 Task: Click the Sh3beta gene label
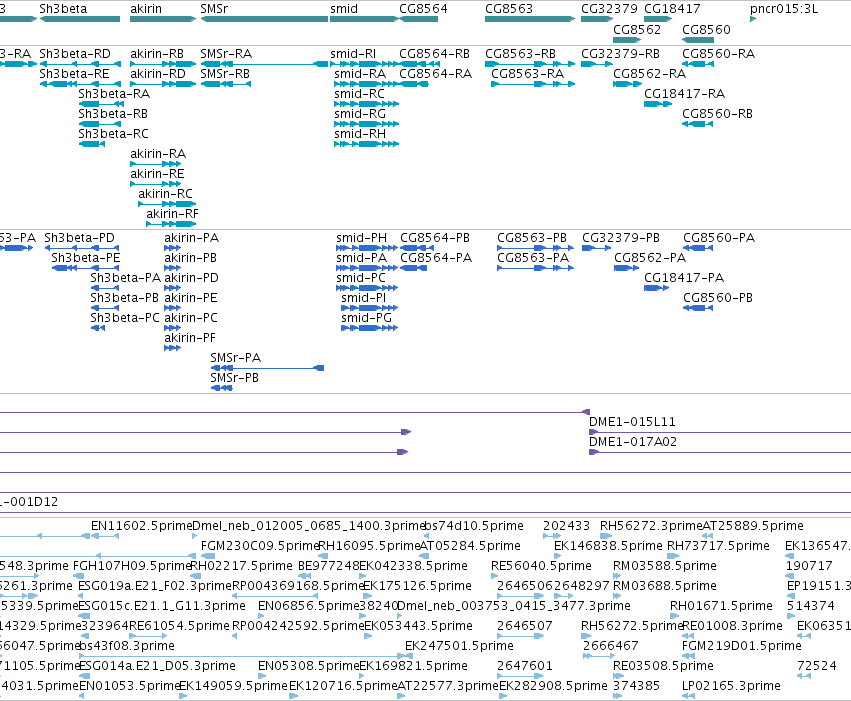(x=63, y=9)
